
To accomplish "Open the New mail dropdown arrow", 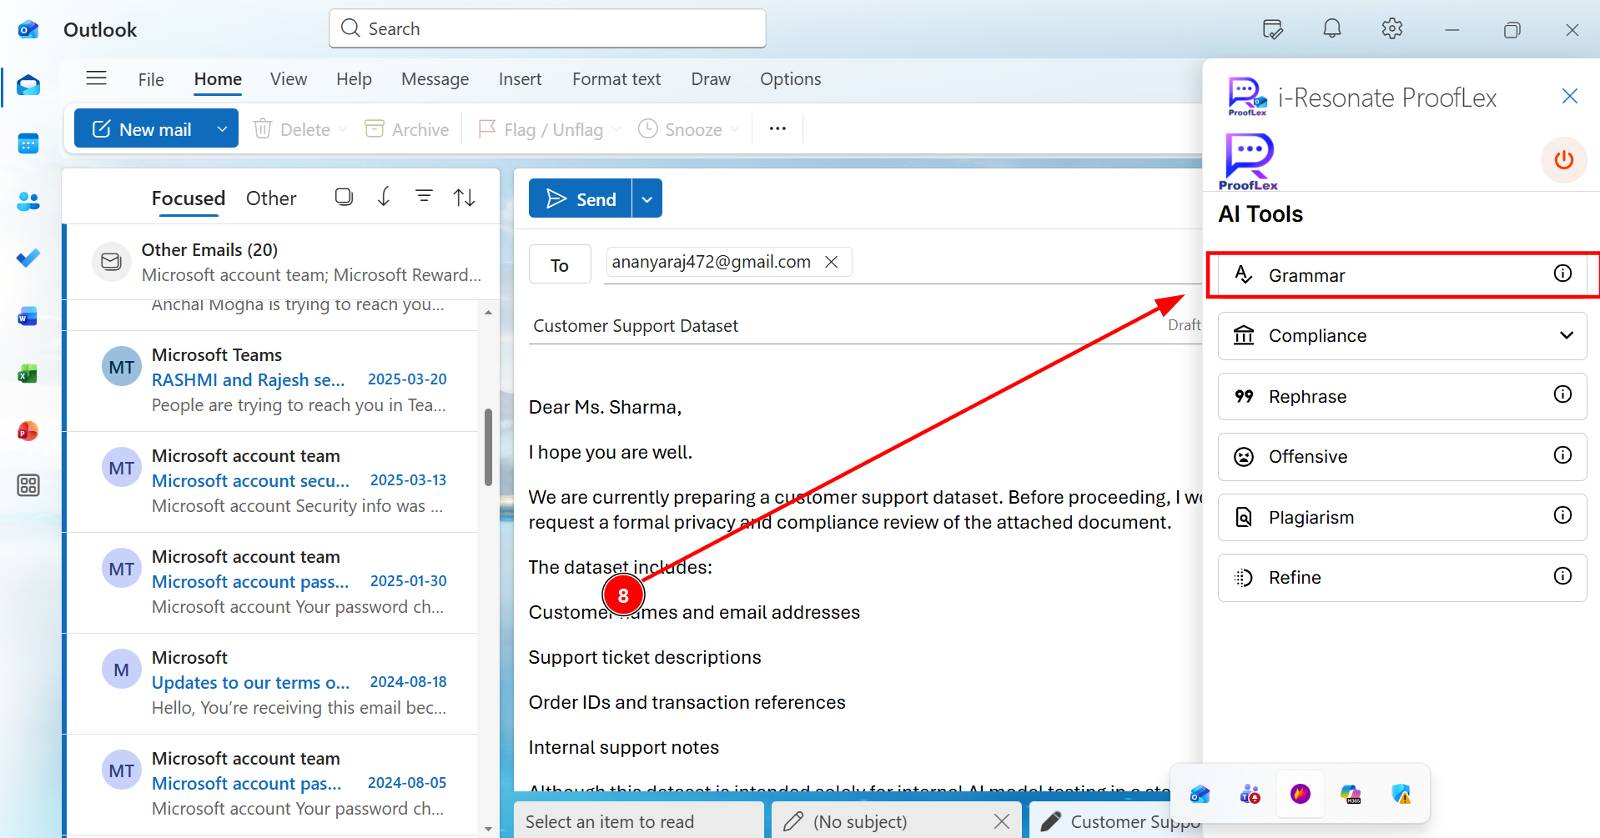I will coord(222,129).
